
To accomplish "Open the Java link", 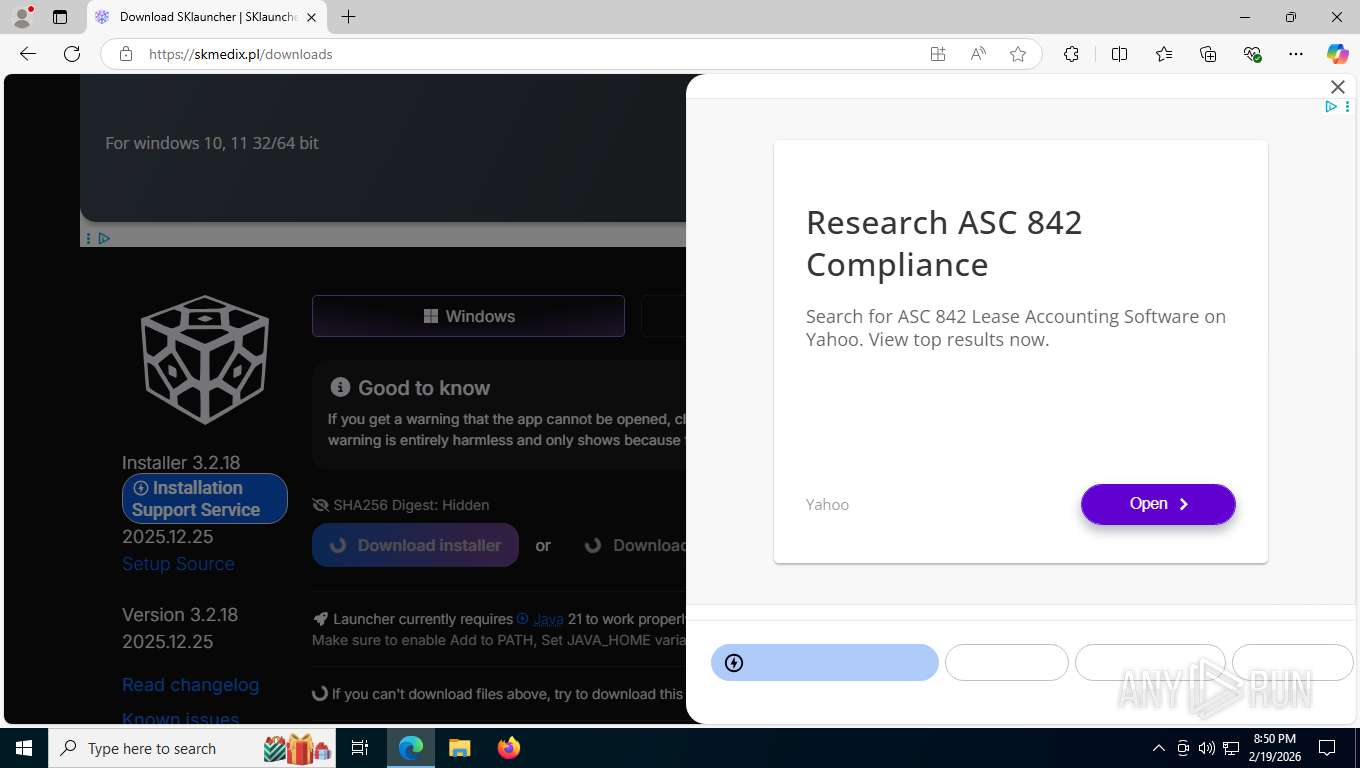I will (x=548, y=619).
